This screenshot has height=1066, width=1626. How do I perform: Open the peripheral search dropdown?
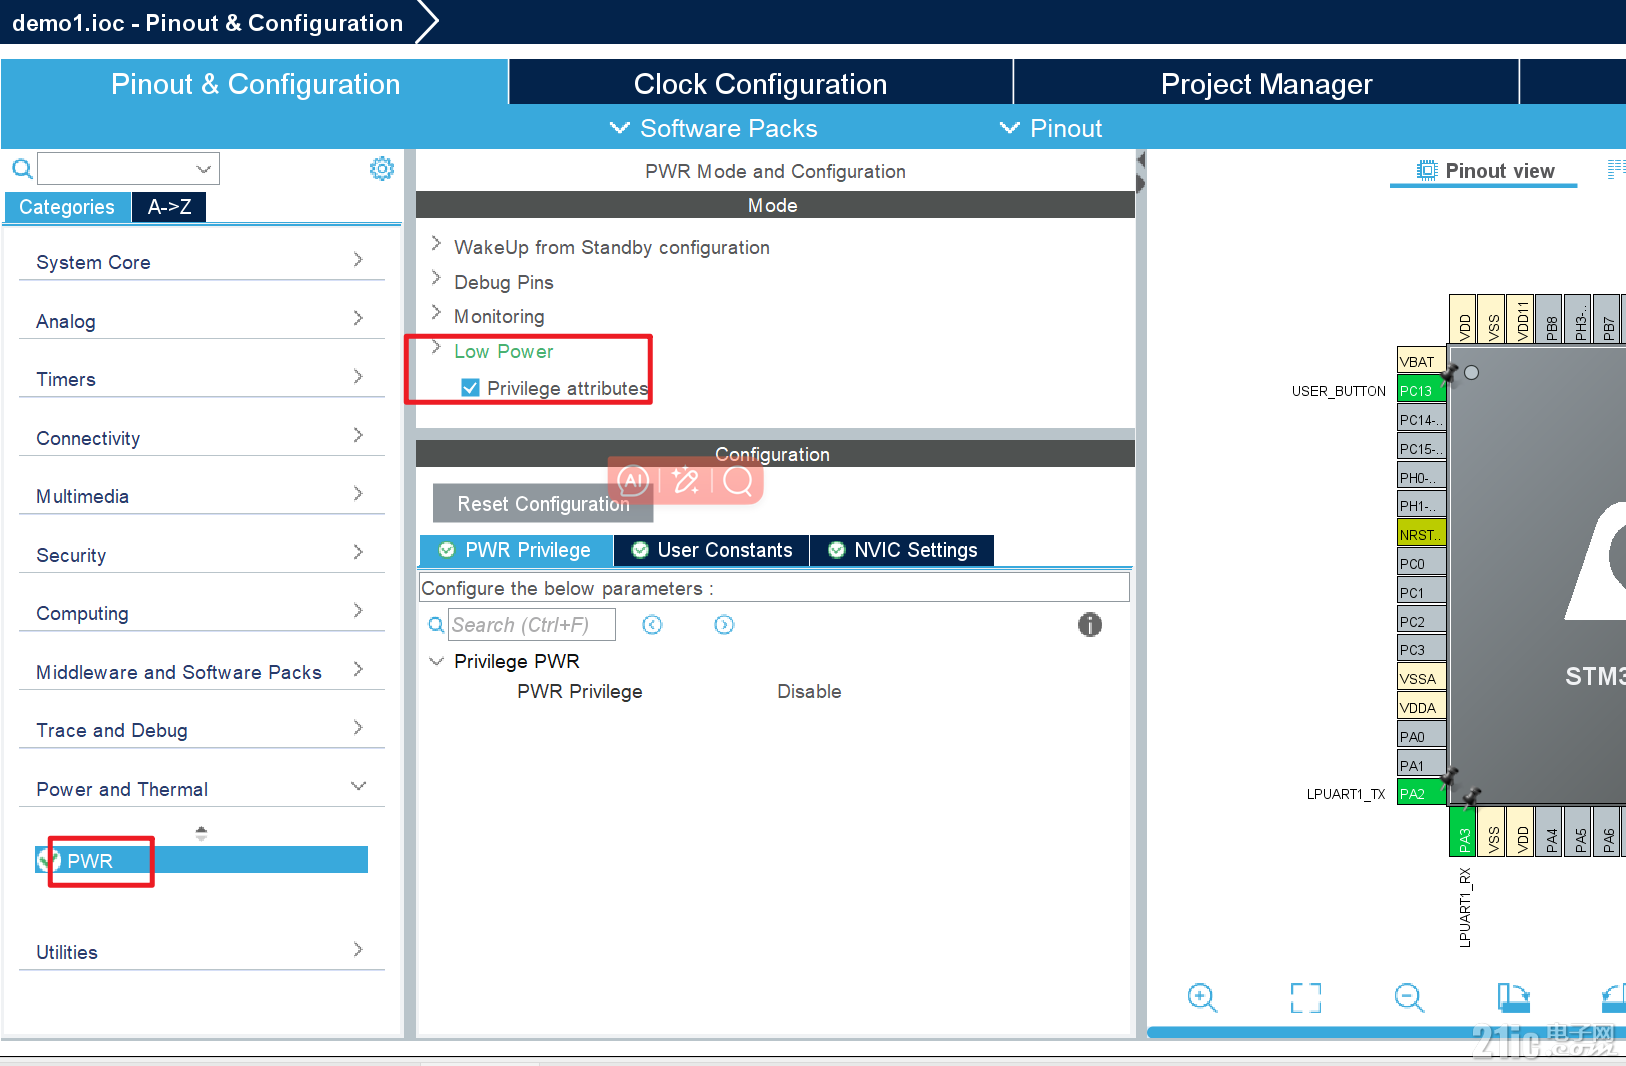[203, 169]
